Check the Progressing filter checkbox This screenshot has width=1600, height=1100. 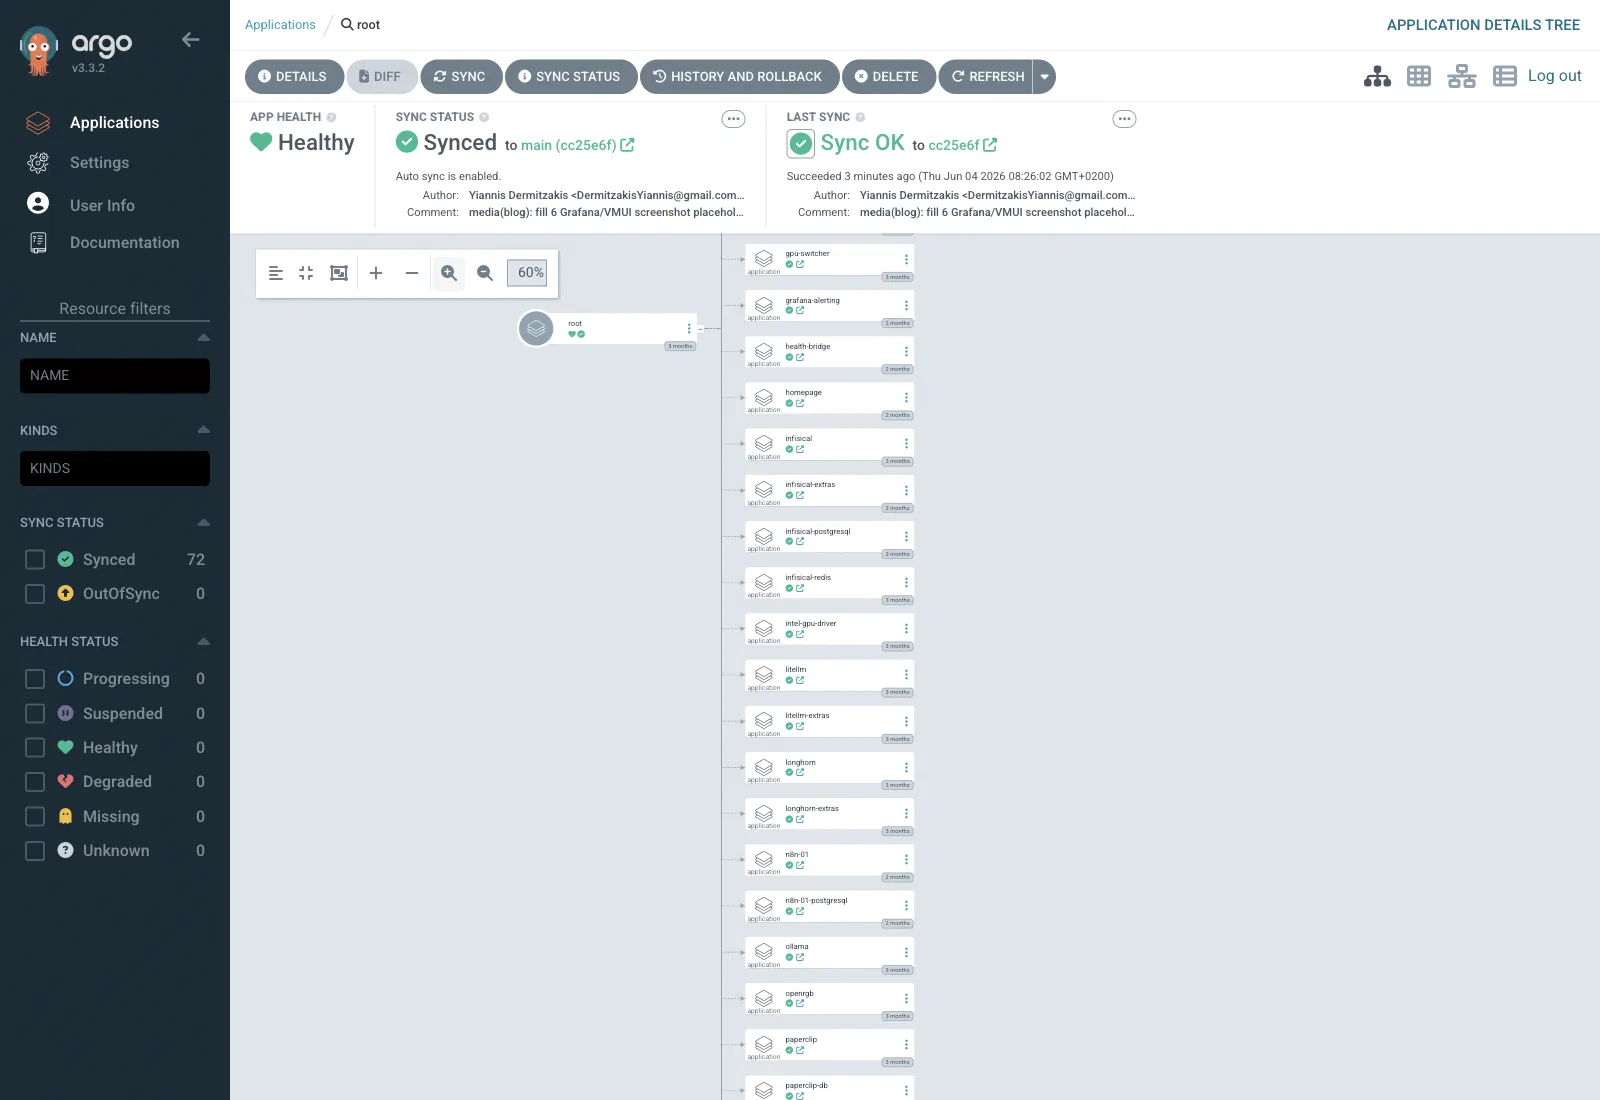[35, 679]
